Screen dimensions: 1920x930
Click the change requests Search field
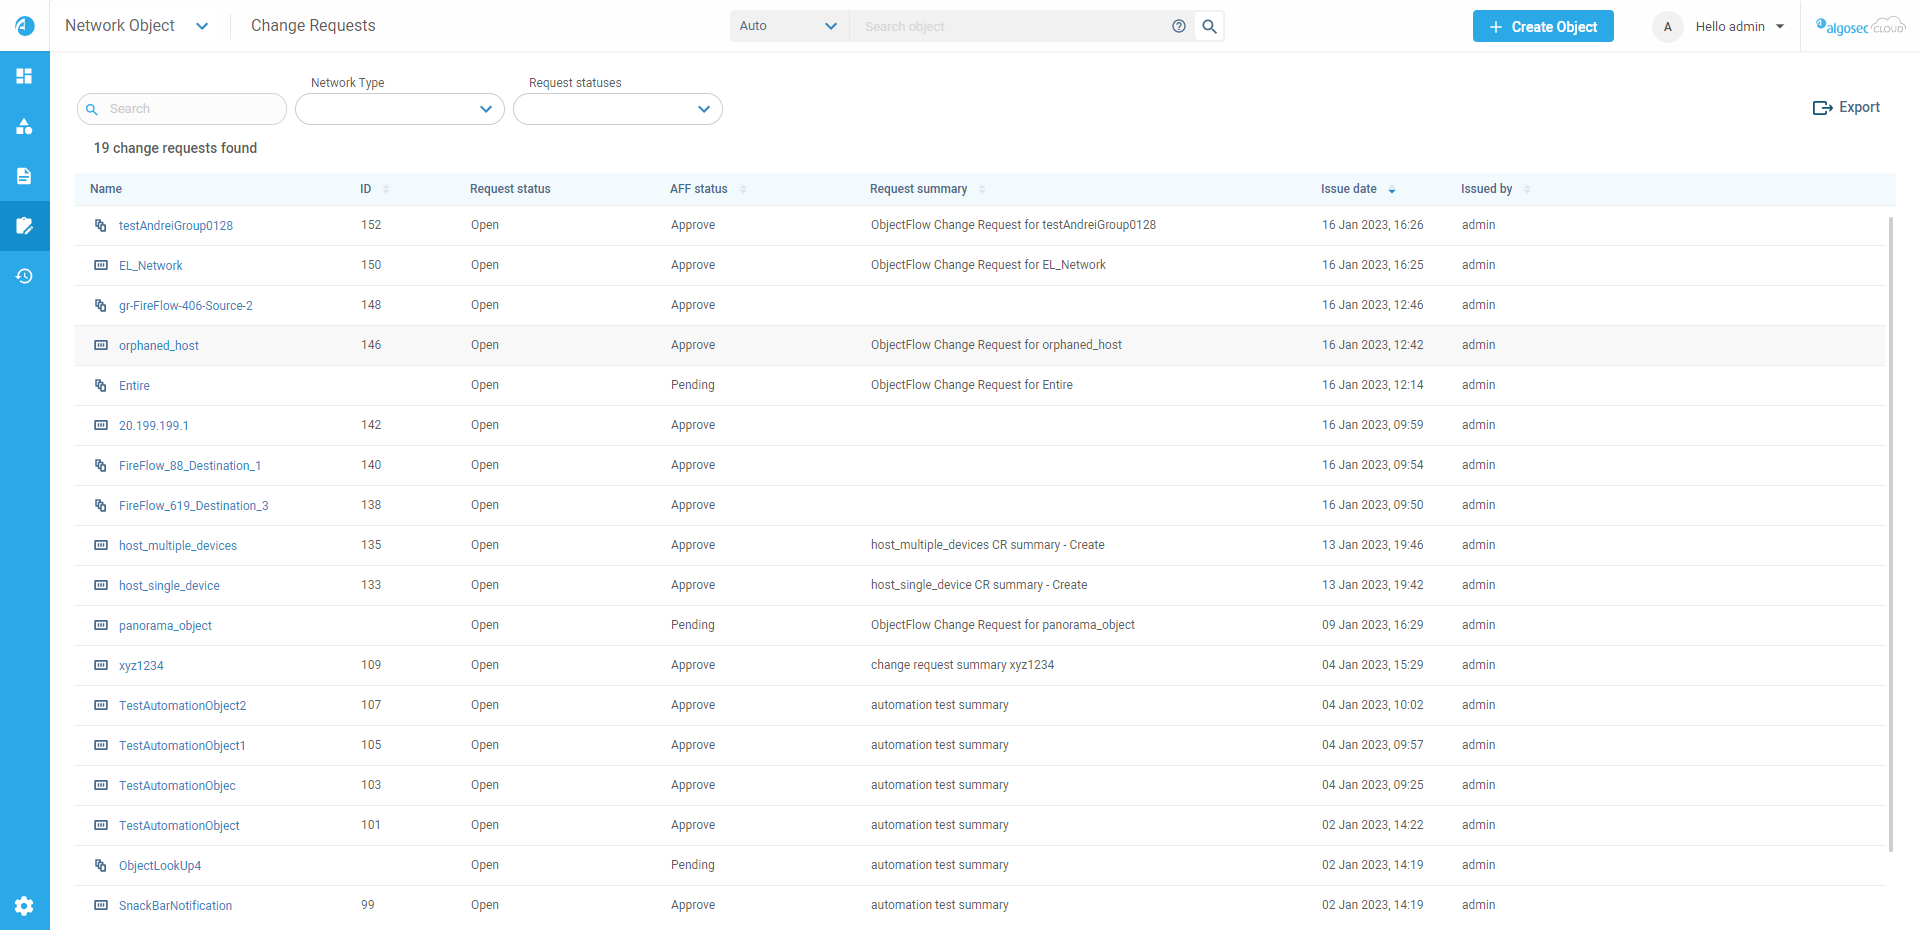tap(190, 109)
